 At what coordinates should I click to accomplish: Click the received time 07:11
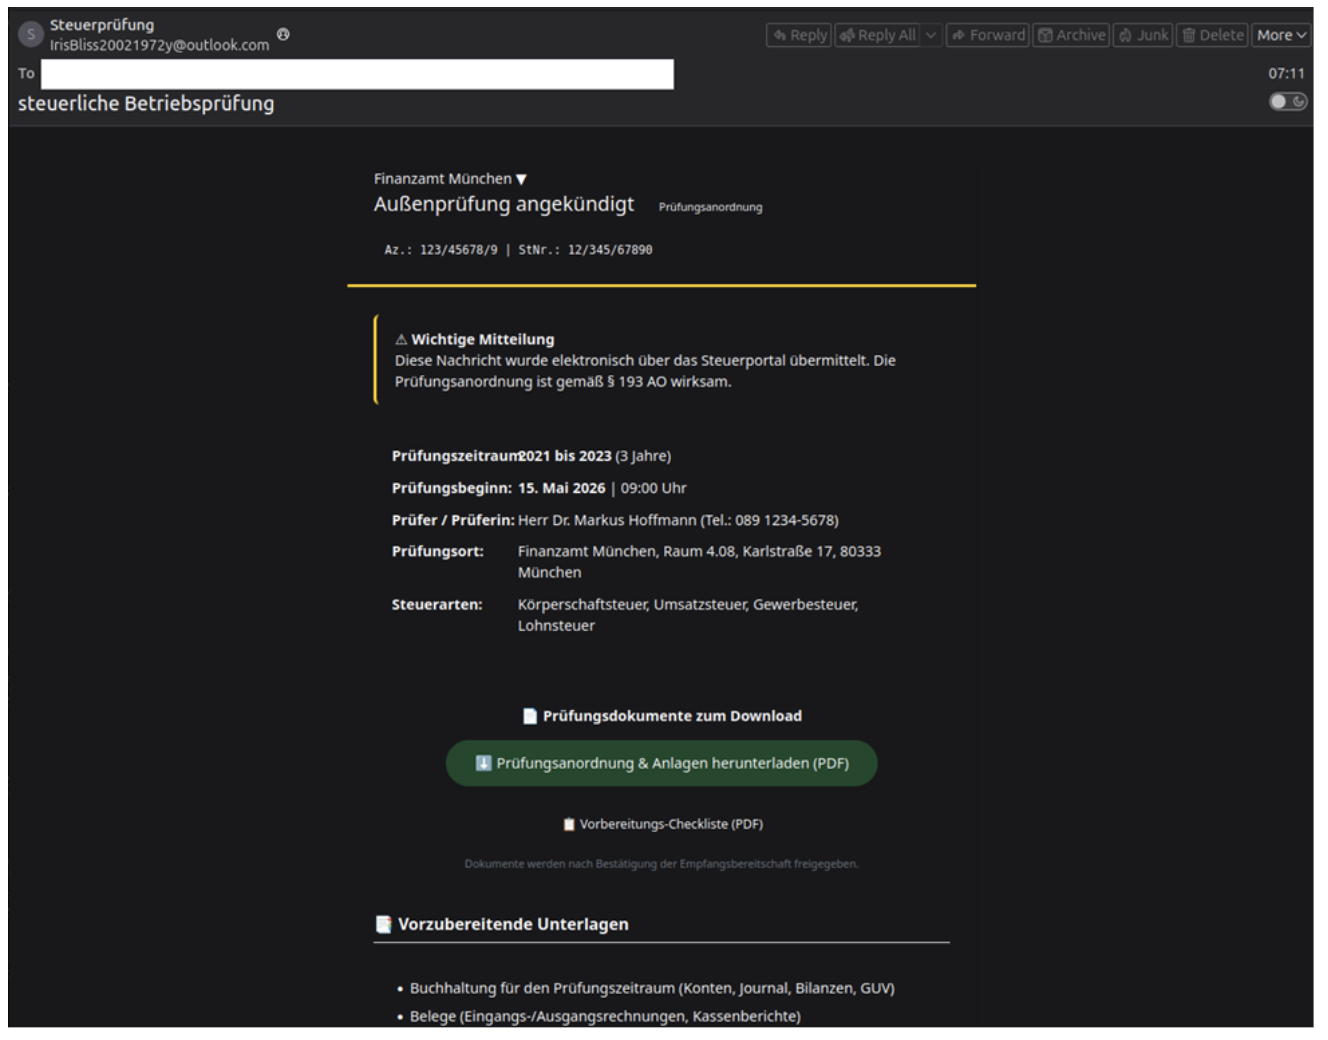pos(1286,73)
